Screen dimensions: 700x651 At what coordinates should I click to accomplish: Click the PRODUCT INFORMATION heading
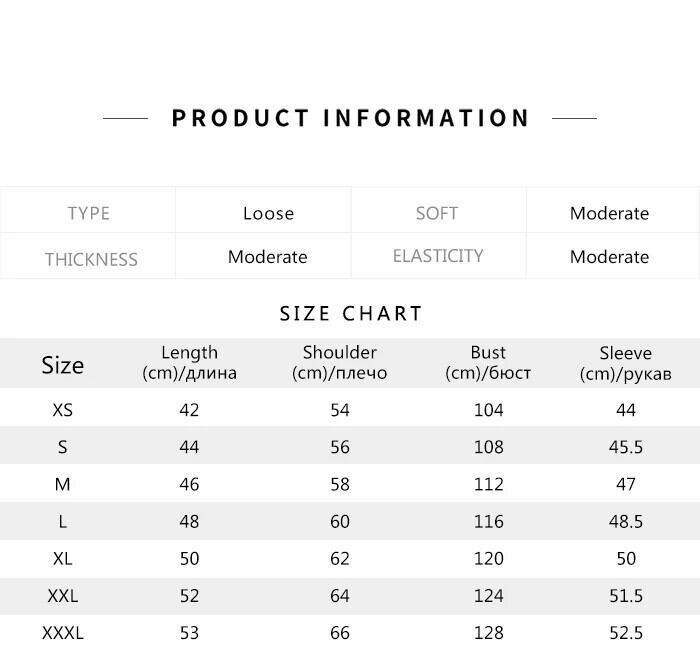(x=350, y=118)
